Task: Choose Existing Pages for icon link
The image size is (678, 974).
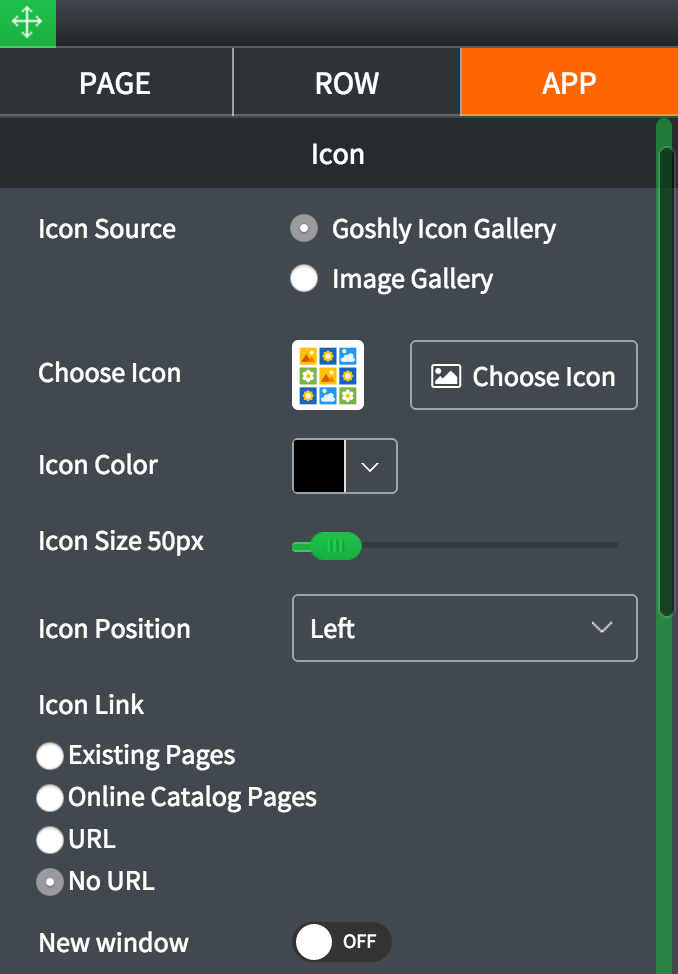Action: coord(50,756)
